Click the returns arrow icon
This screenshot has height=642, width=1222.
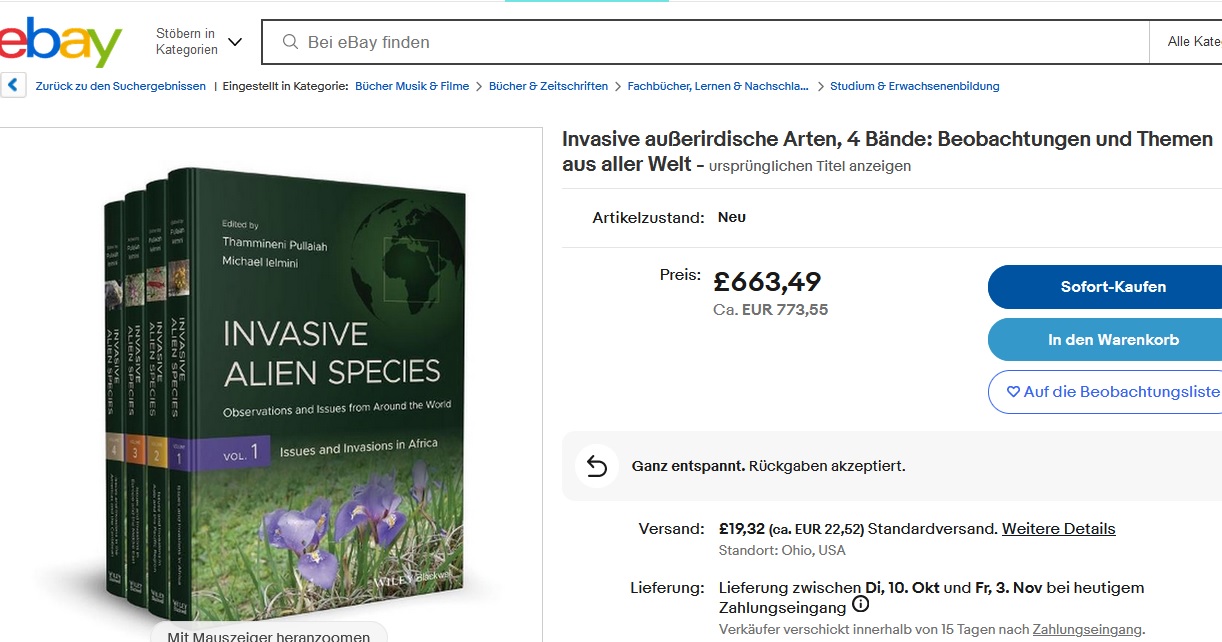[597, 467]
